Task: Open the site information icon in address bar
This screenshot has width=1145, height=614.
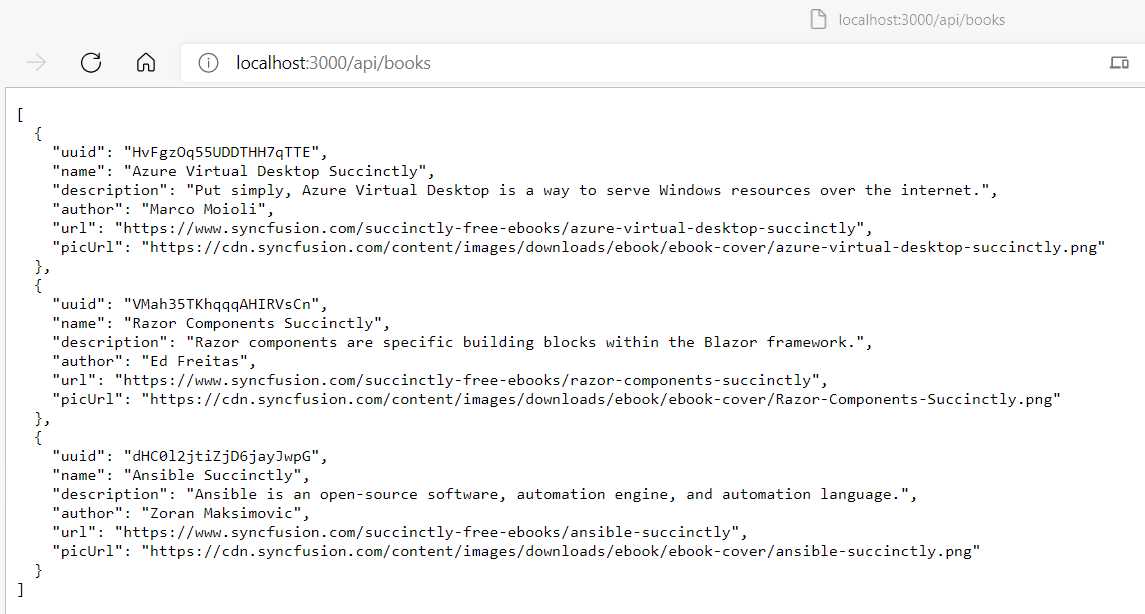Action: pyautogui.click(x=207, y=62)
